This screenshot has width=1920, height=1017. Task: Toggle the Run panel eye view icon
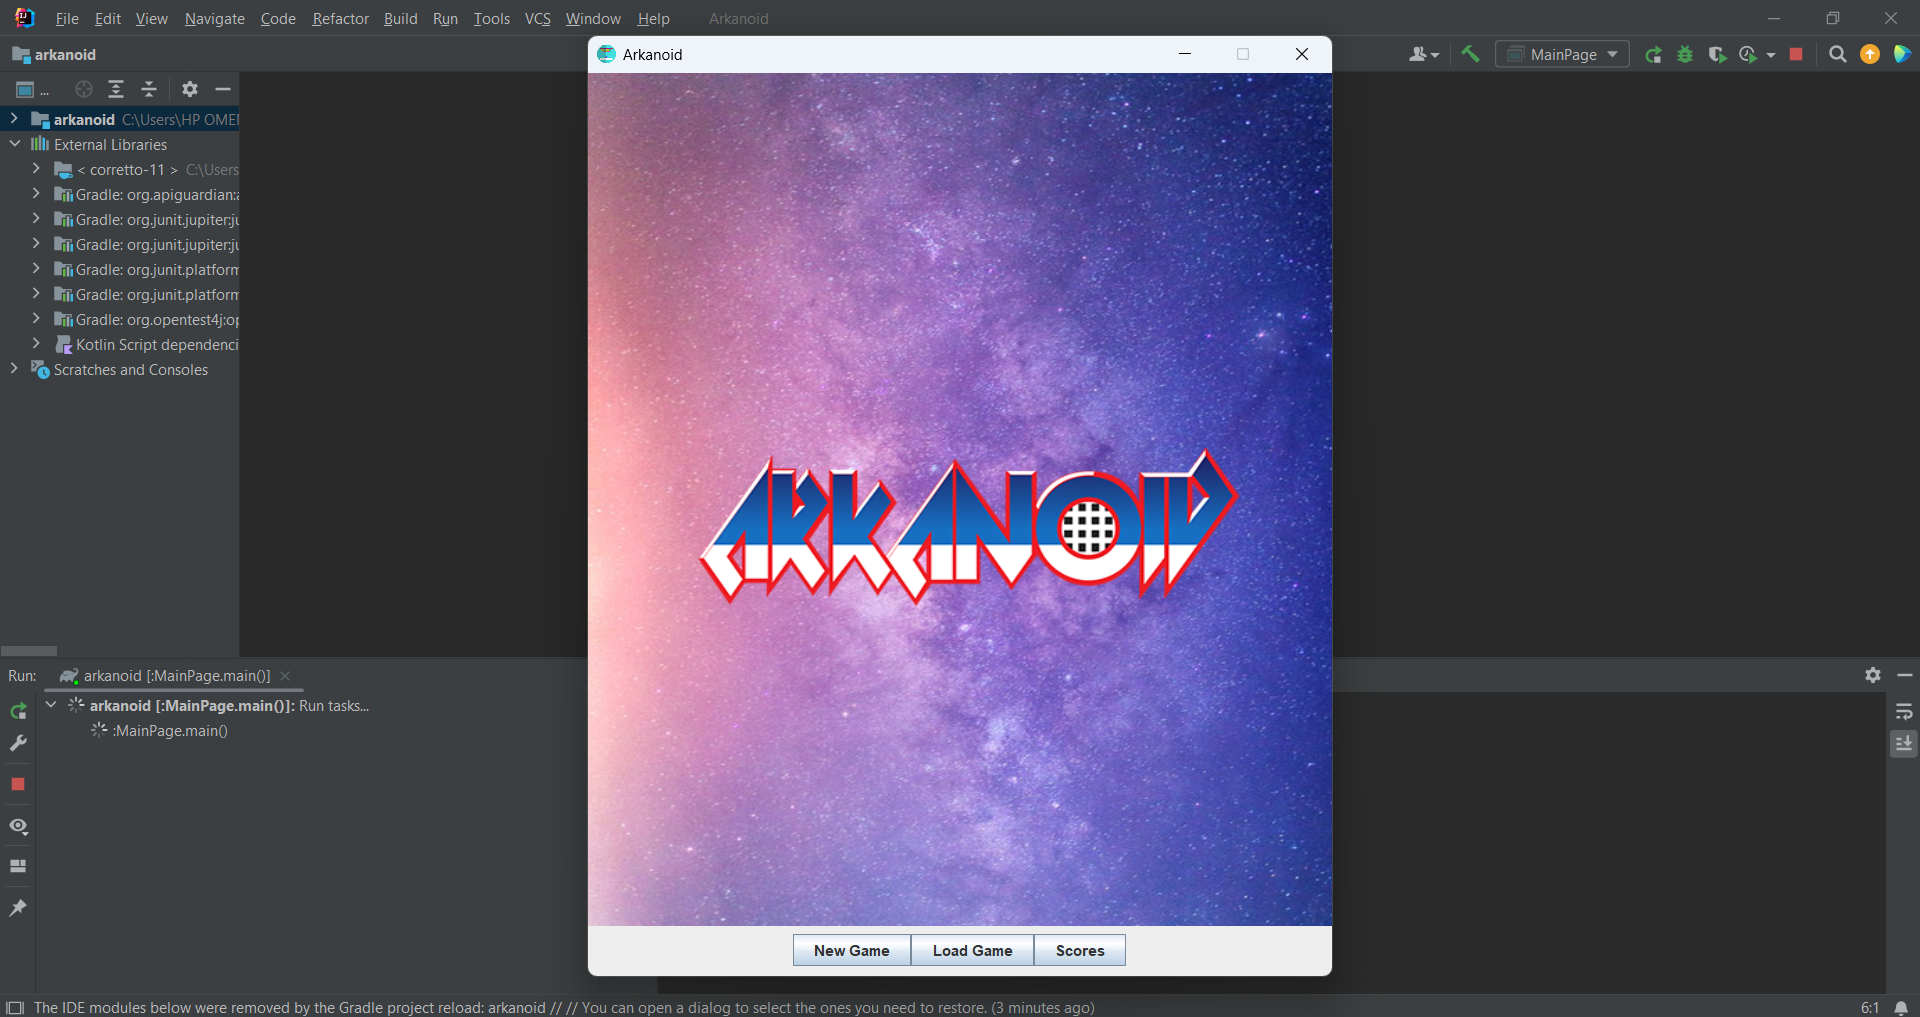point(18,826)
